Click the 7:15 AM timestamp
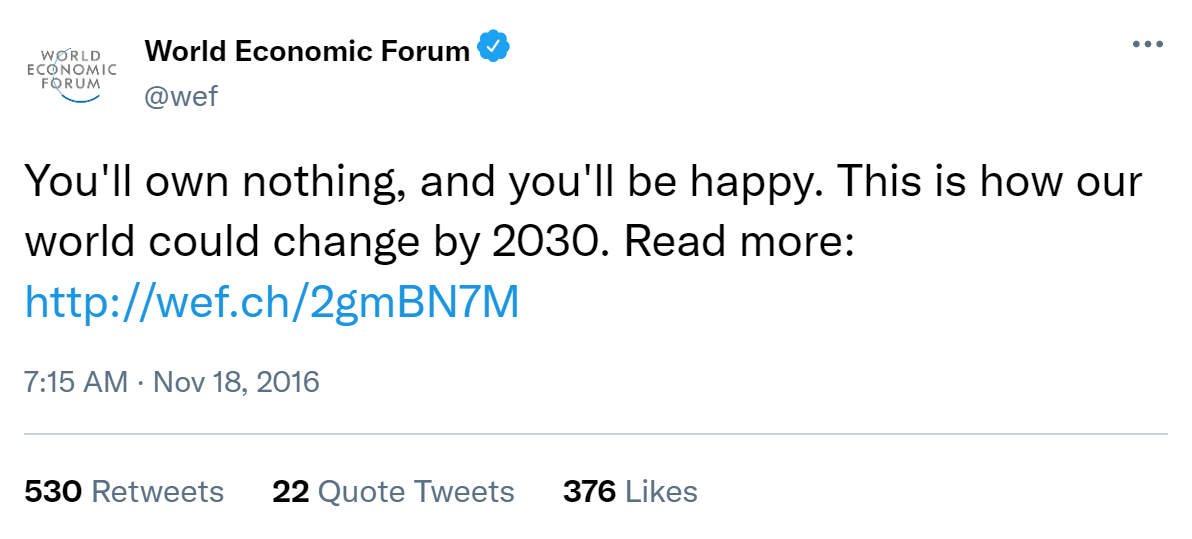 click(x=76, y=382)
